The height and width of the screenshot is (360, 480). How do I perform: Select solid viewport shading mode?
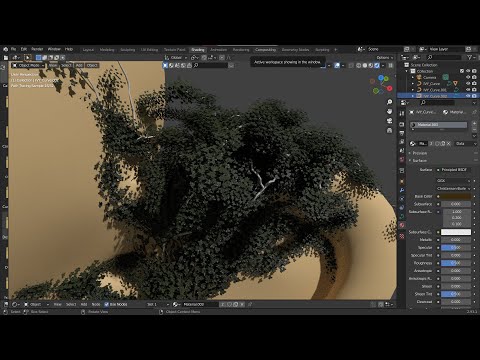coord(365,65)
